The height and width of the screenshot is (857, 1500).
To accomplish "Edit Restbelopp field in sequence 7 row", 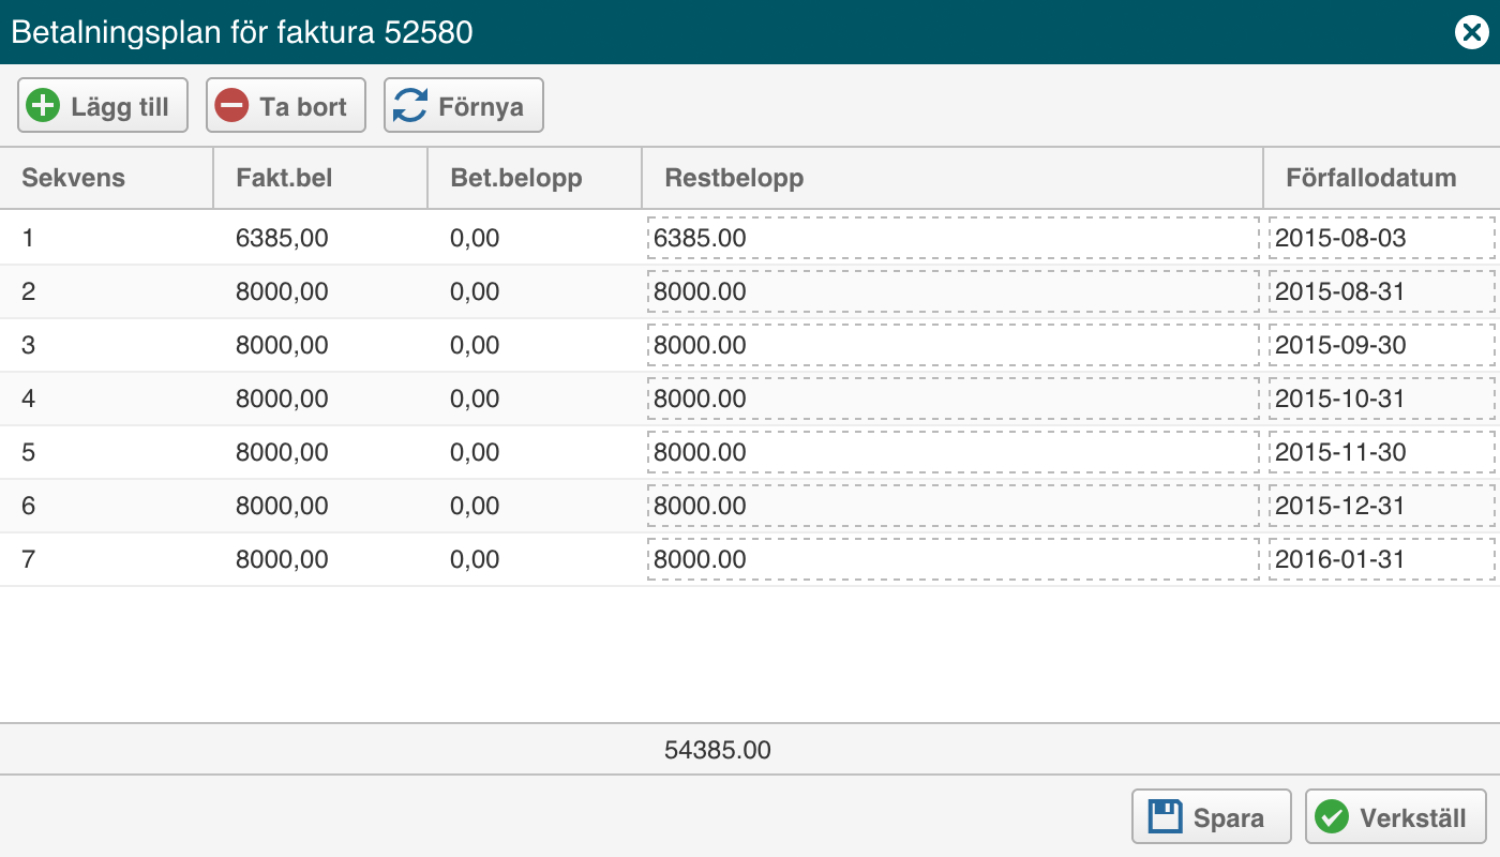I will coord(953,559).
